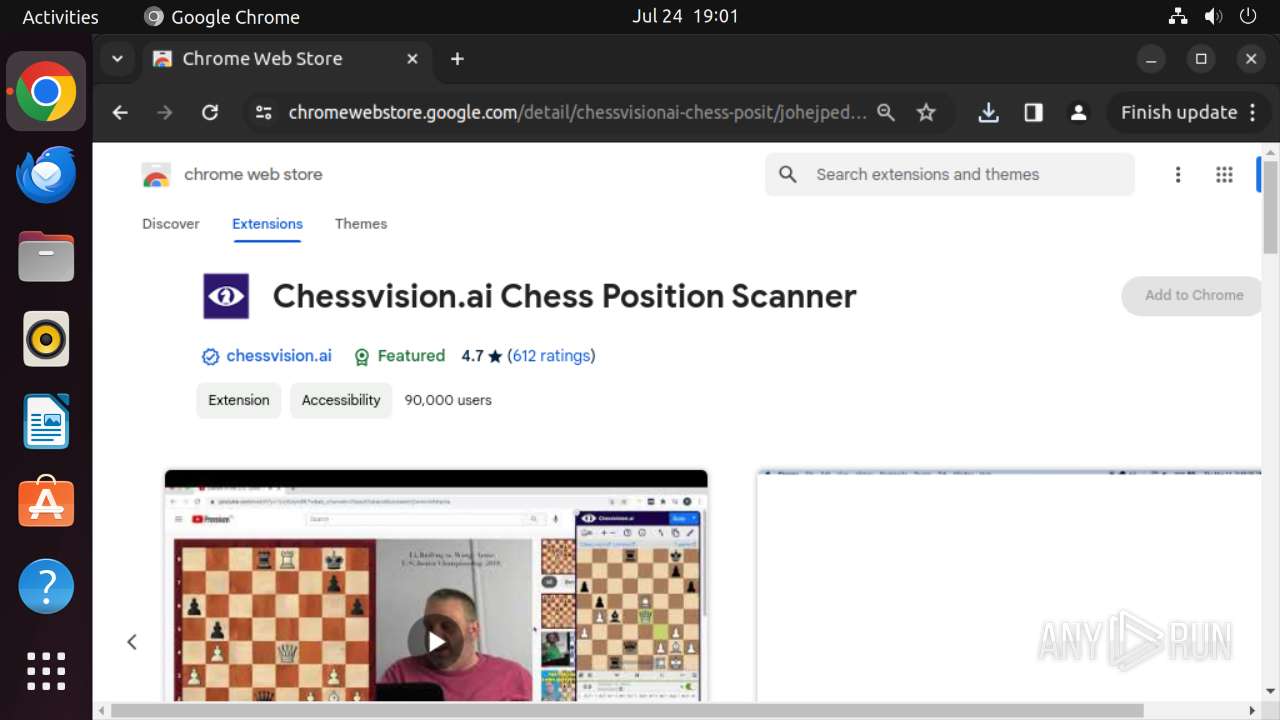Open the Chrome profile icon

click(x=1078, y=113)
